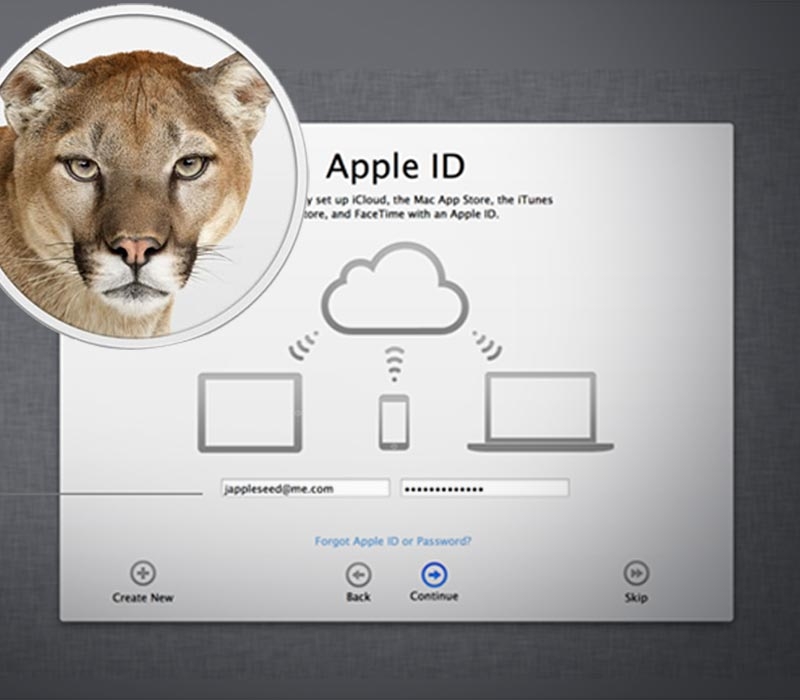Click the Skip text label
Screen dimensions: 800x700
coord(636,598)
